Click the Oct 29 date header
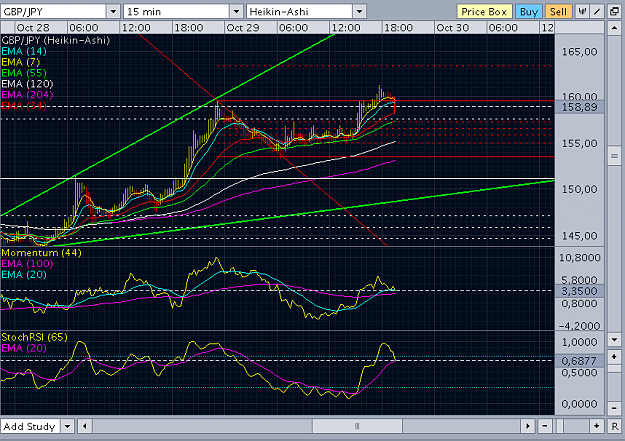This screenshot has height=441, width=625. click(x=243, y=28)
